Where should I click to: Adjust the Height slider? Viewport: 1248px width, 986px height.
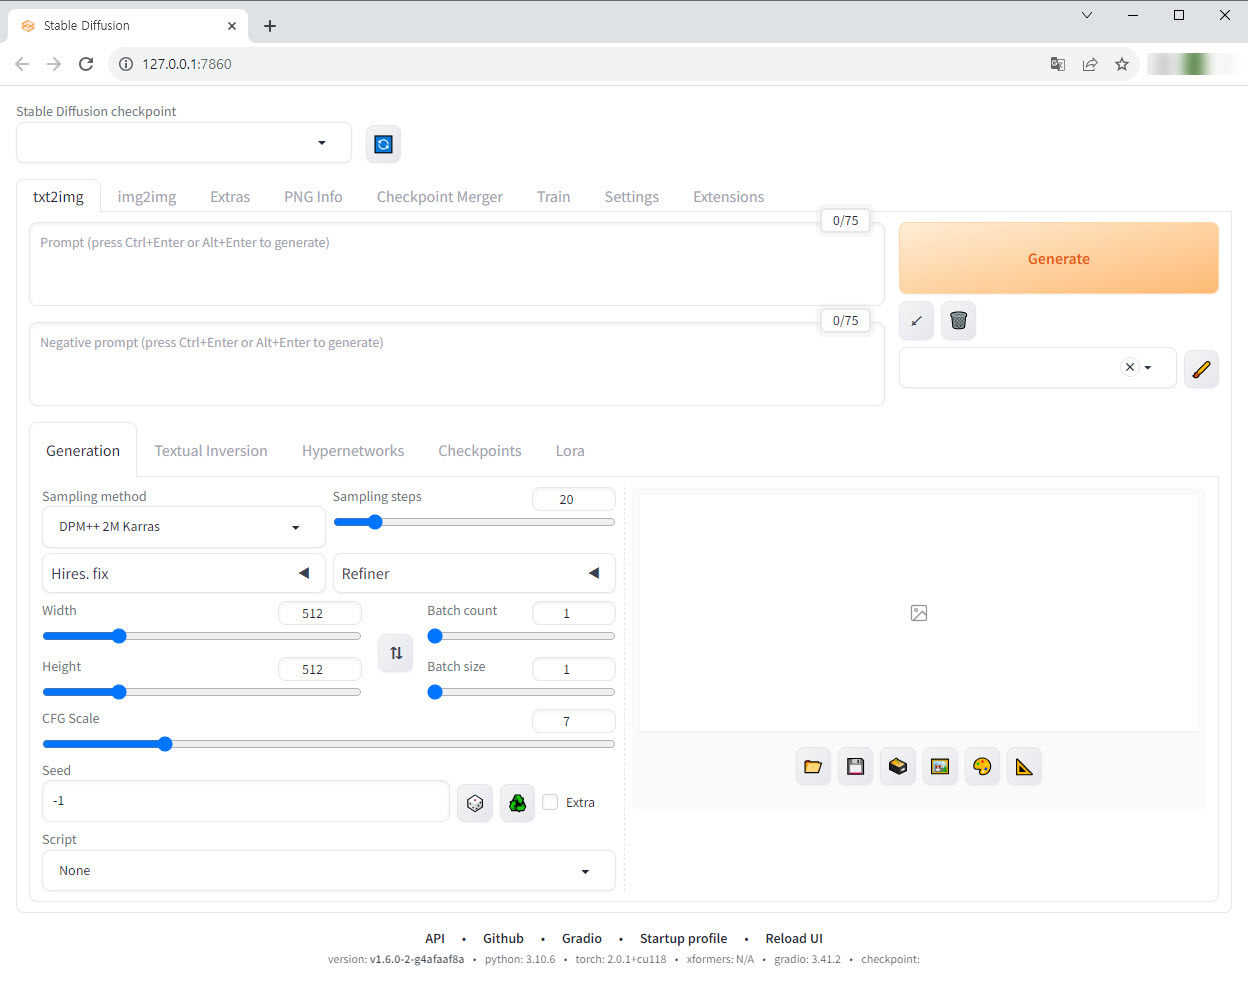click(x=201, y=692)
